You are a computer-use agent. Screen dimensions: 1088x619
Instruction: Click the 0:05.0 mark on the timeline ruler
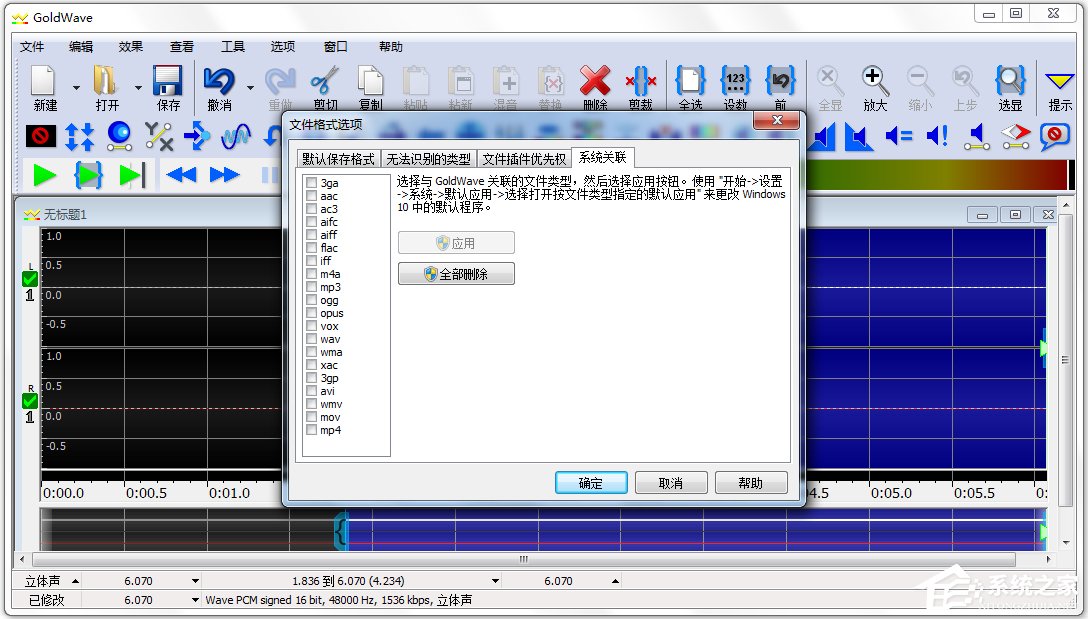pos(891,493)
